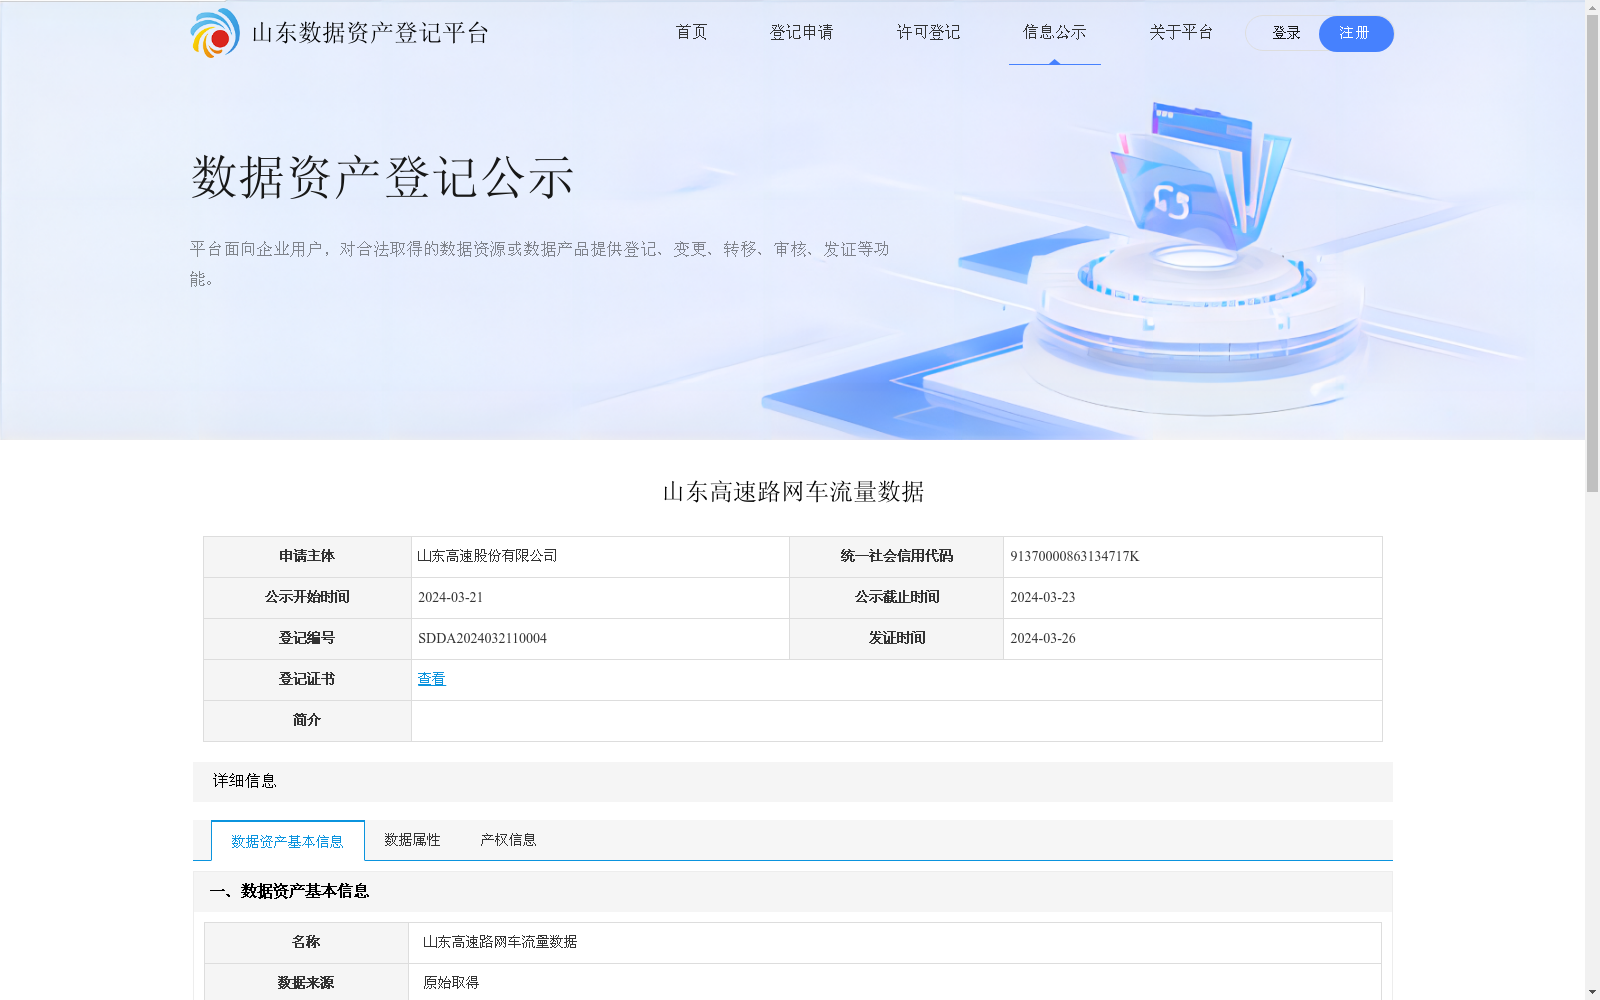Click the 登记编号 label cell
The width and height of the screenshot is (1600, 1000).
307,639
